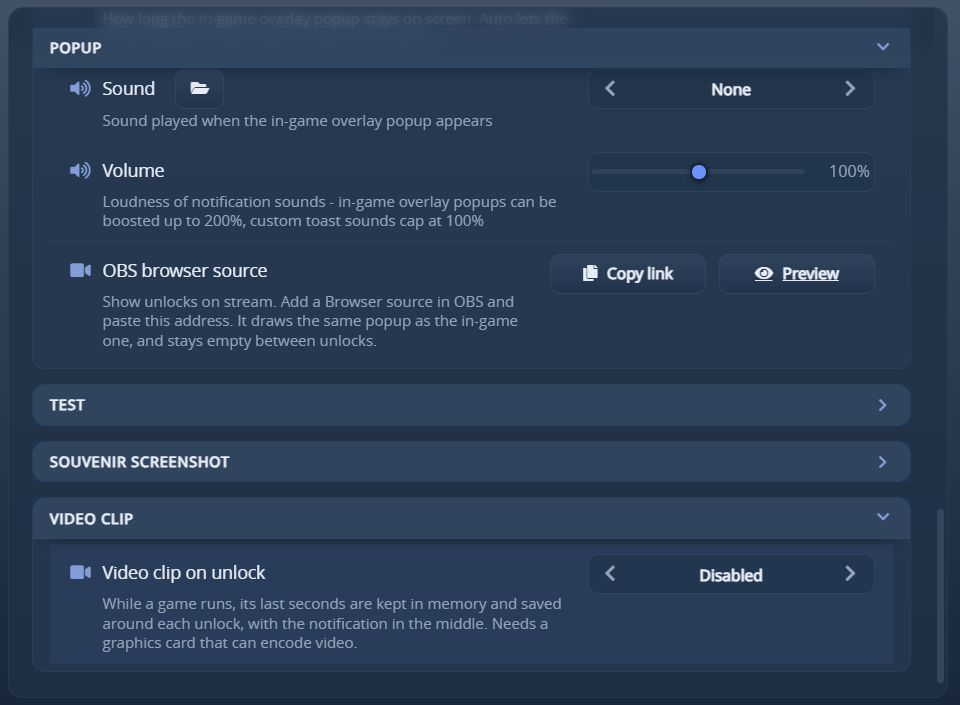
Task: Click the 'OBS browser source' label
Action: 185,270
